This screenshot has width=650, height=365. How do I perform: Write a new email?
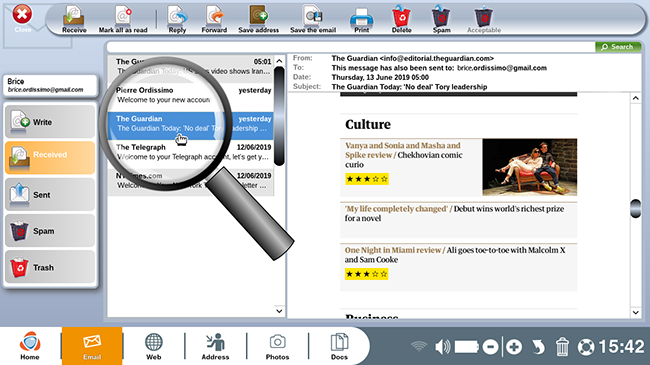click(x=50, y=122)
